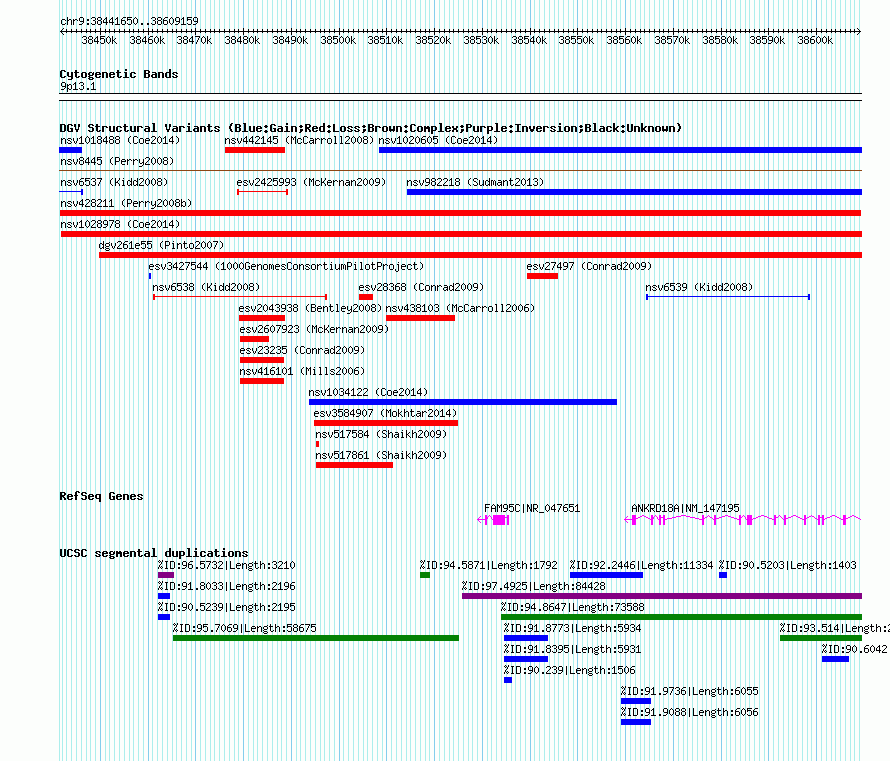
Task: Select the nsv6537 (Kidd2008) label
Action: pyautogui.click(x=114, y=182)
